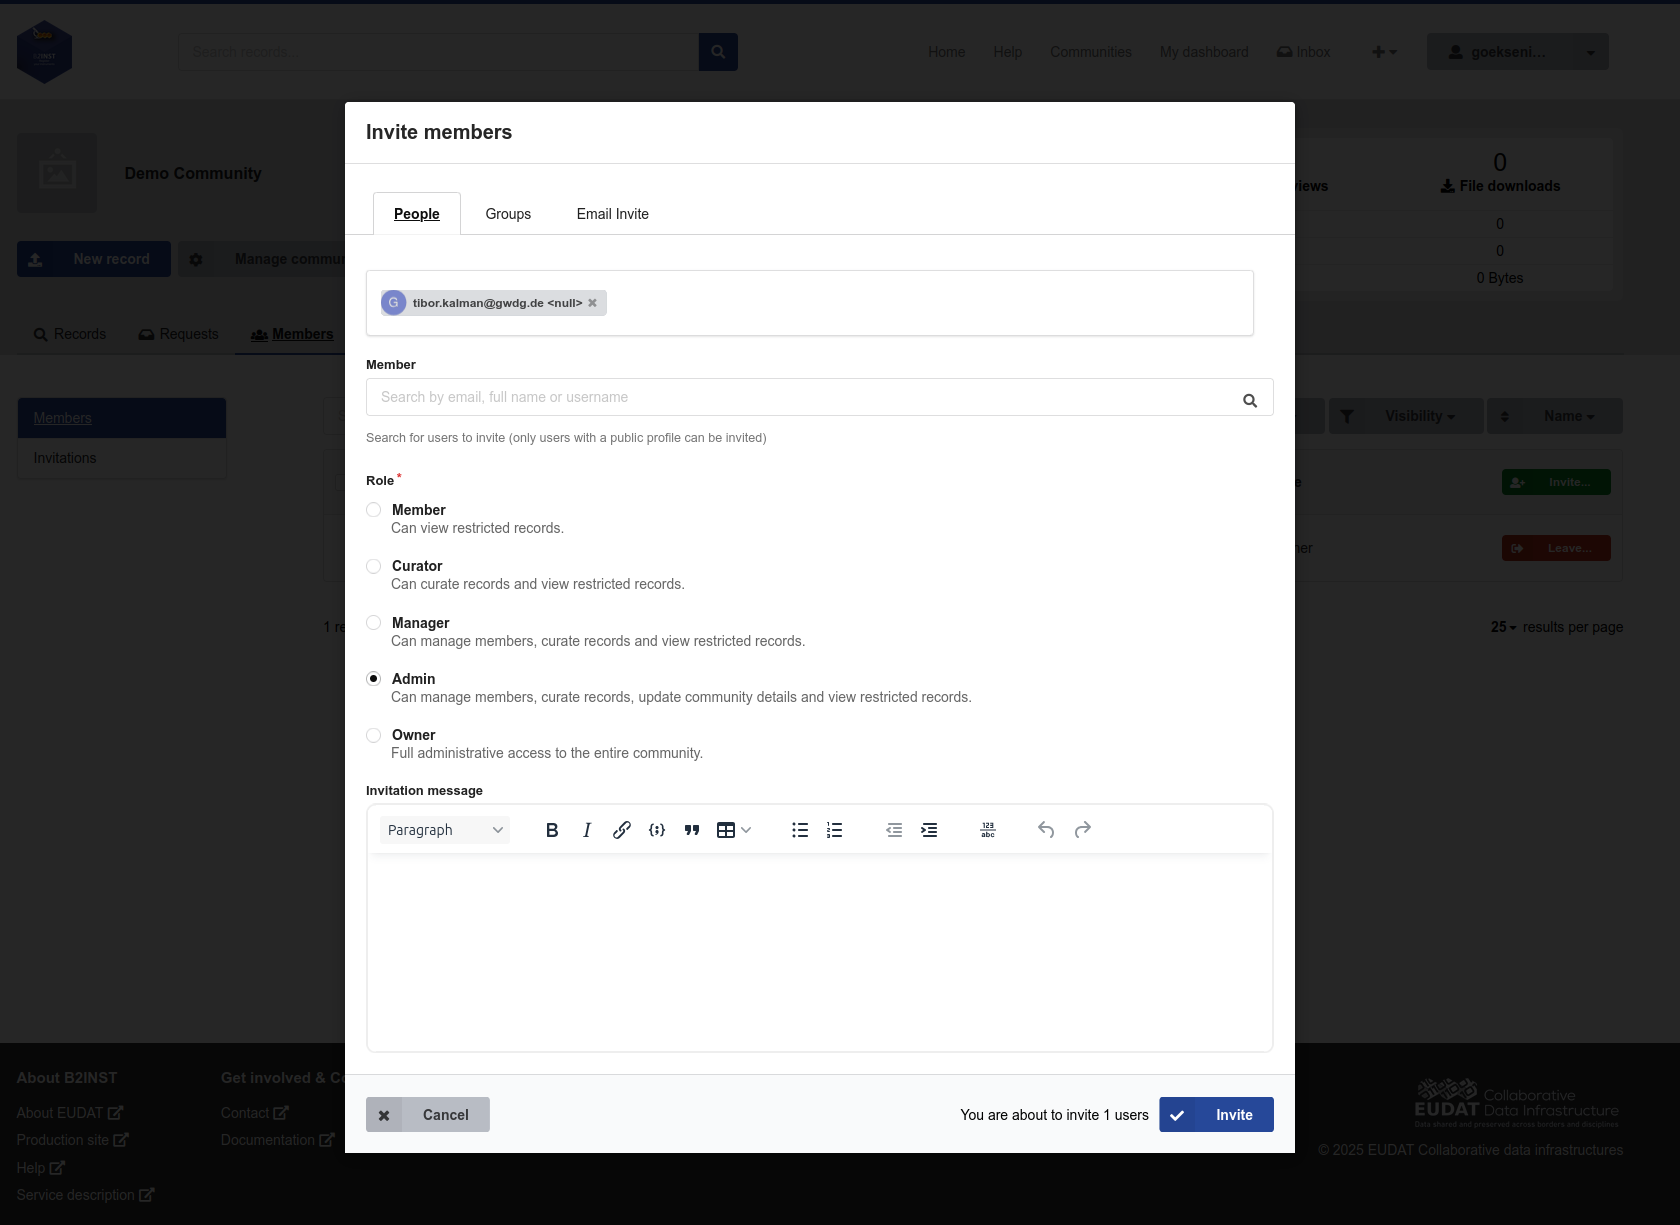This screenshot has width=1680, height=1225.
Task: Switch to the Groups tab
Action: (508, 214)
